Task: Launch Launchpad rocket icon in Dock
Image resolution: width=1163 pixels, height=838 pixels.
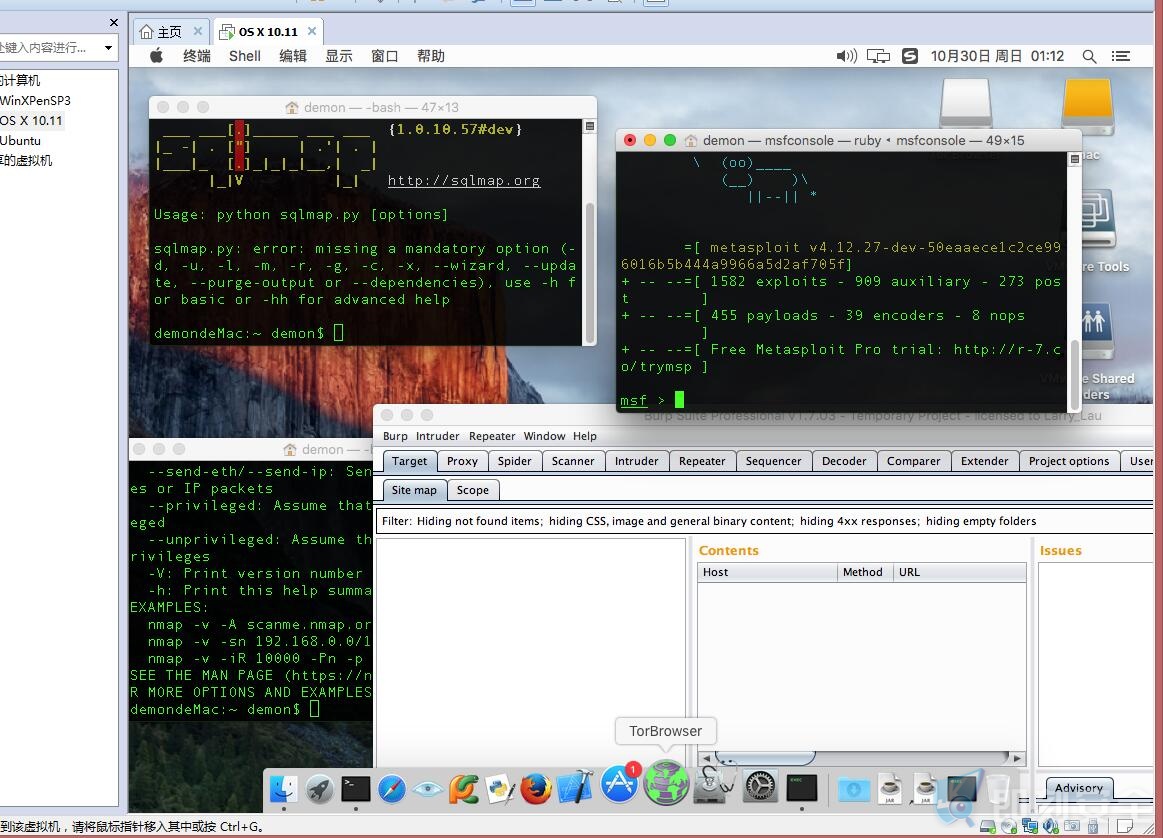Action: [x=320, y=789]
